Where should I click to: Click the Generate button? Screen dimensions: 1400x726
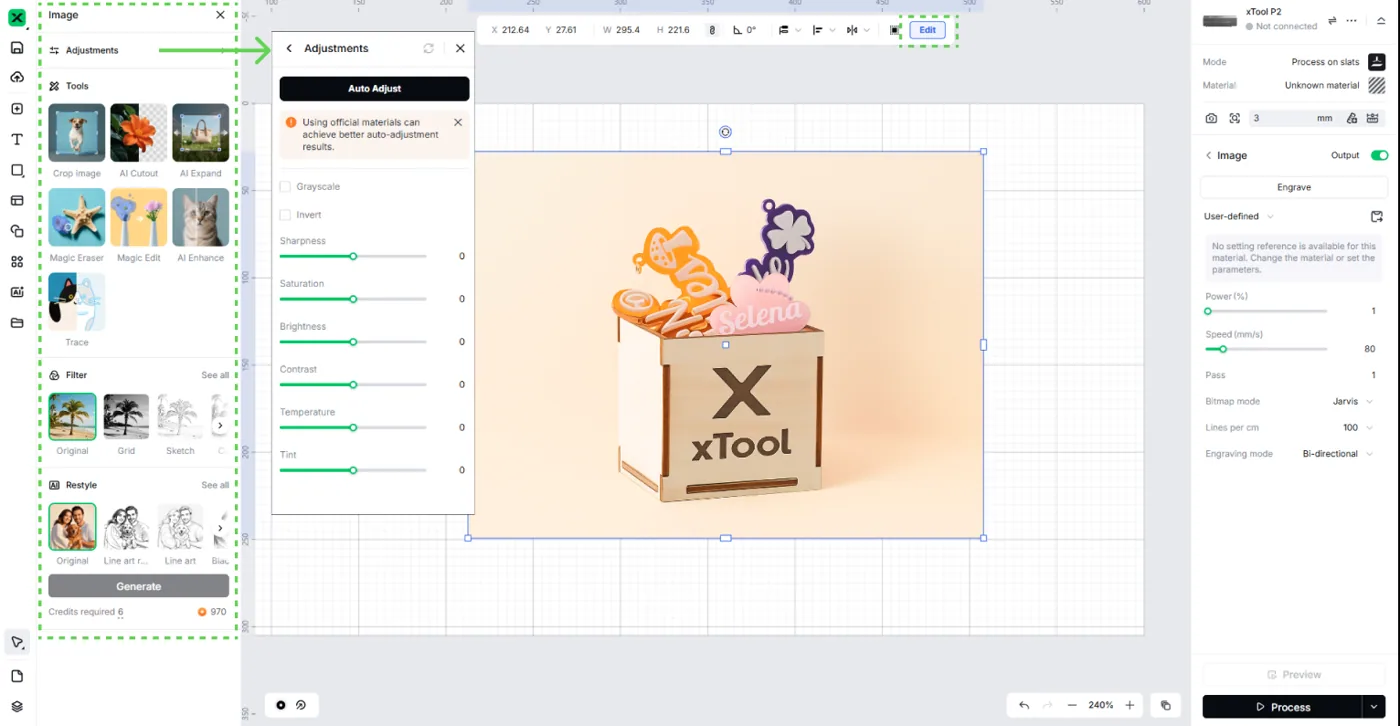point(138,586)
